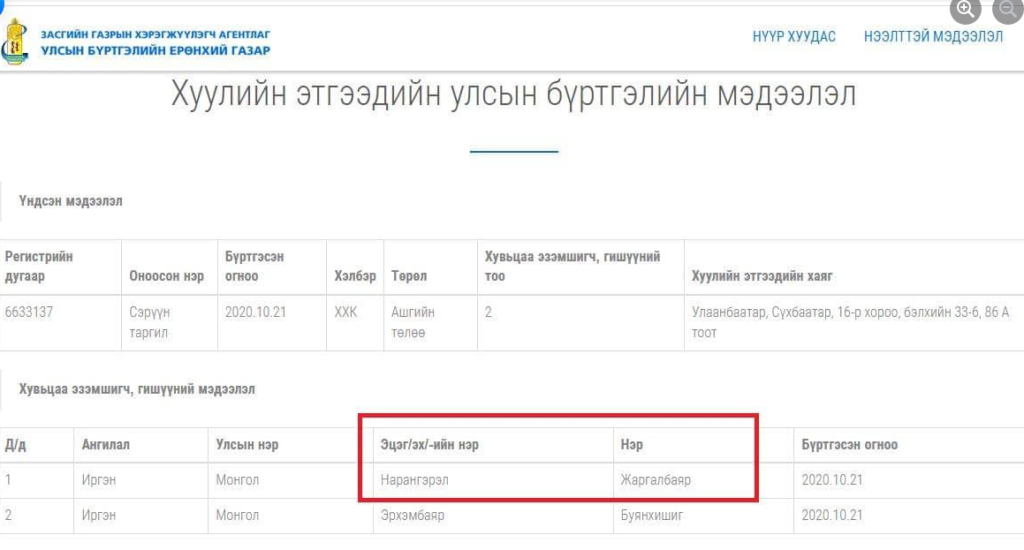Click the Регистрийн дугаар column header
The height and width of the screenshot is (550, 1024).
tap(39, 266)
